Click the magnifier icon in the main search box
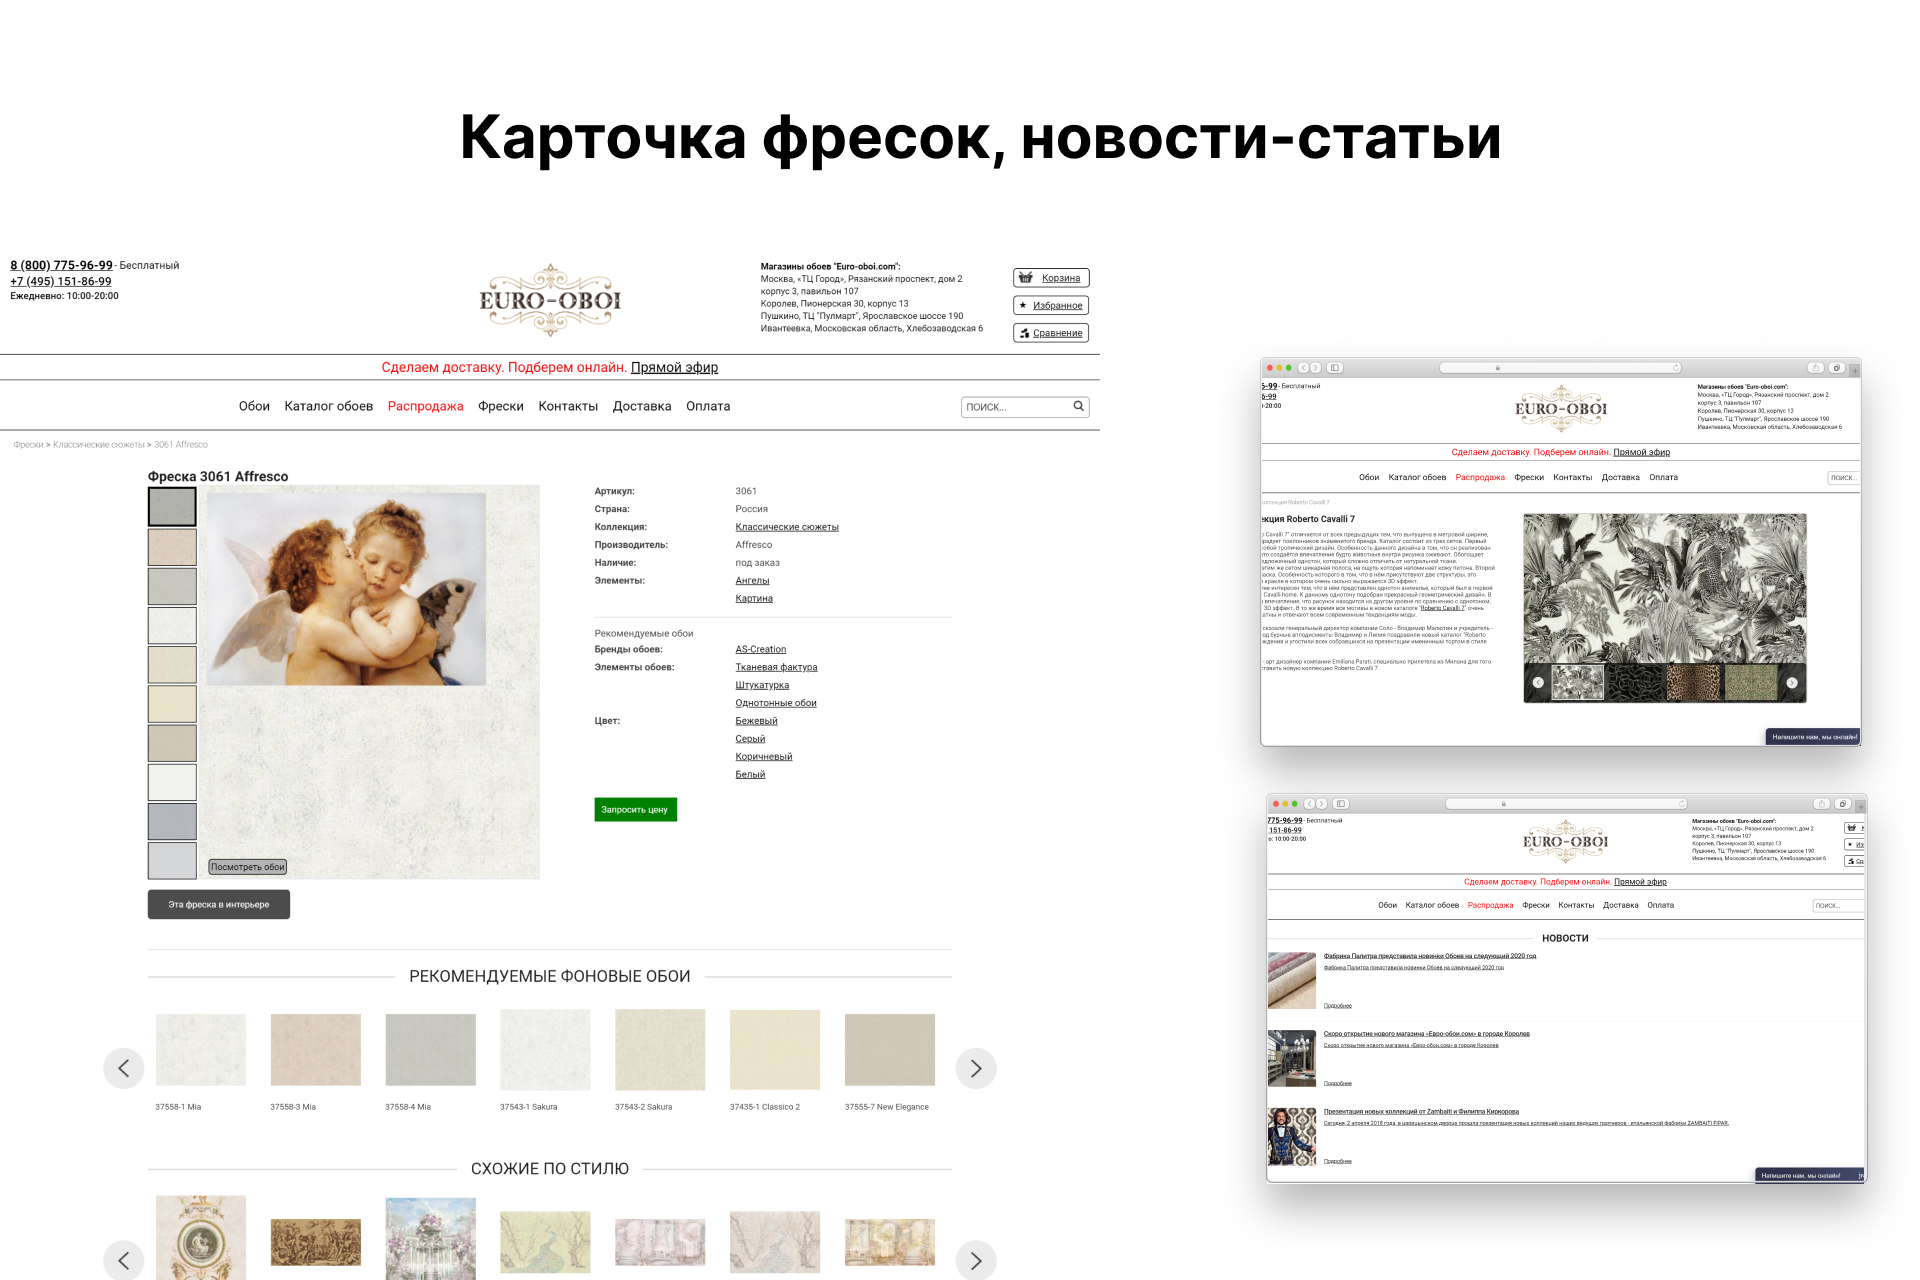The image size is (1920, 1280). [1079, 406]
